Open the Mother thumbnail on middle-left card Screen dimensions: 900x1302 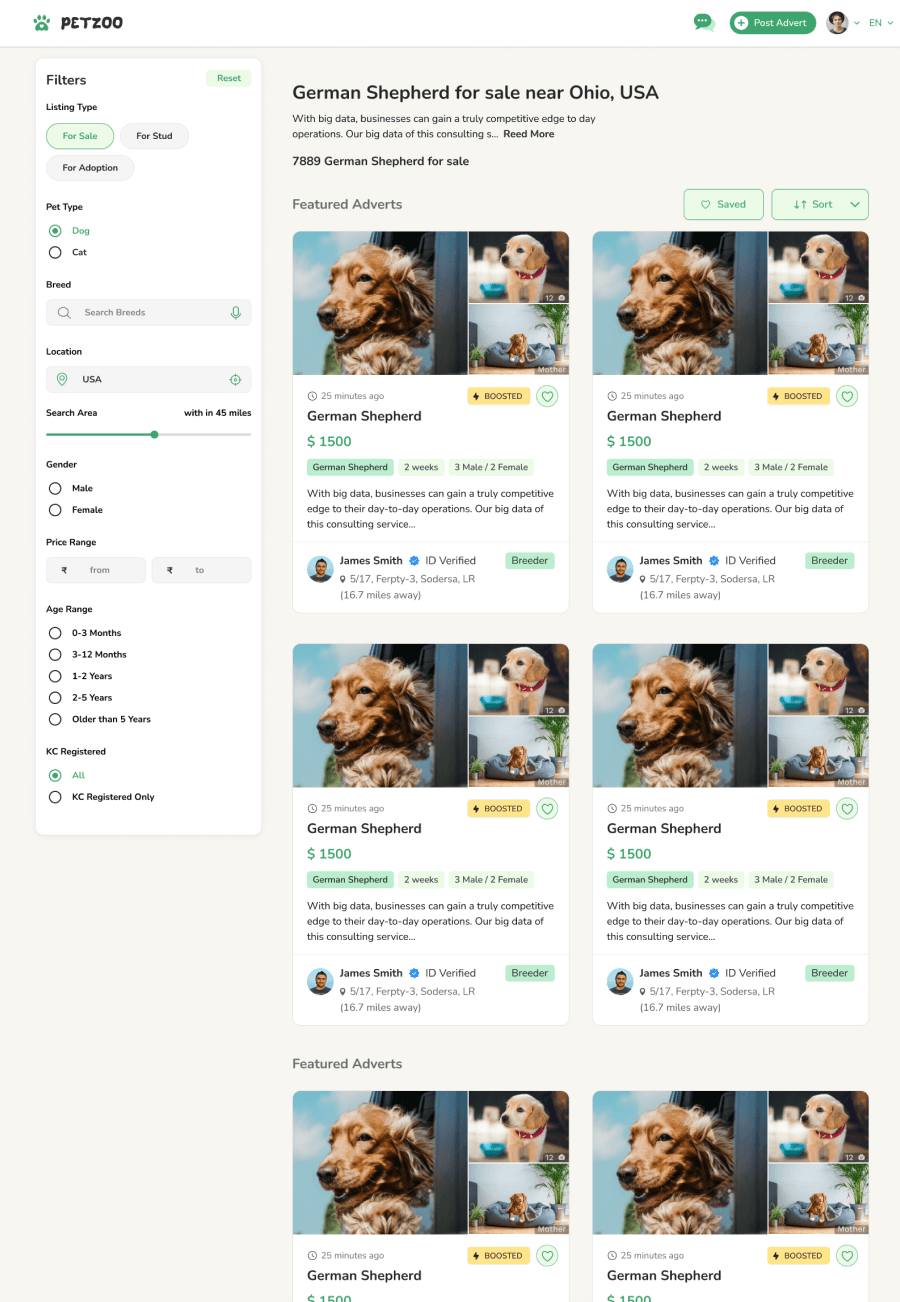[x=519, y=752]
